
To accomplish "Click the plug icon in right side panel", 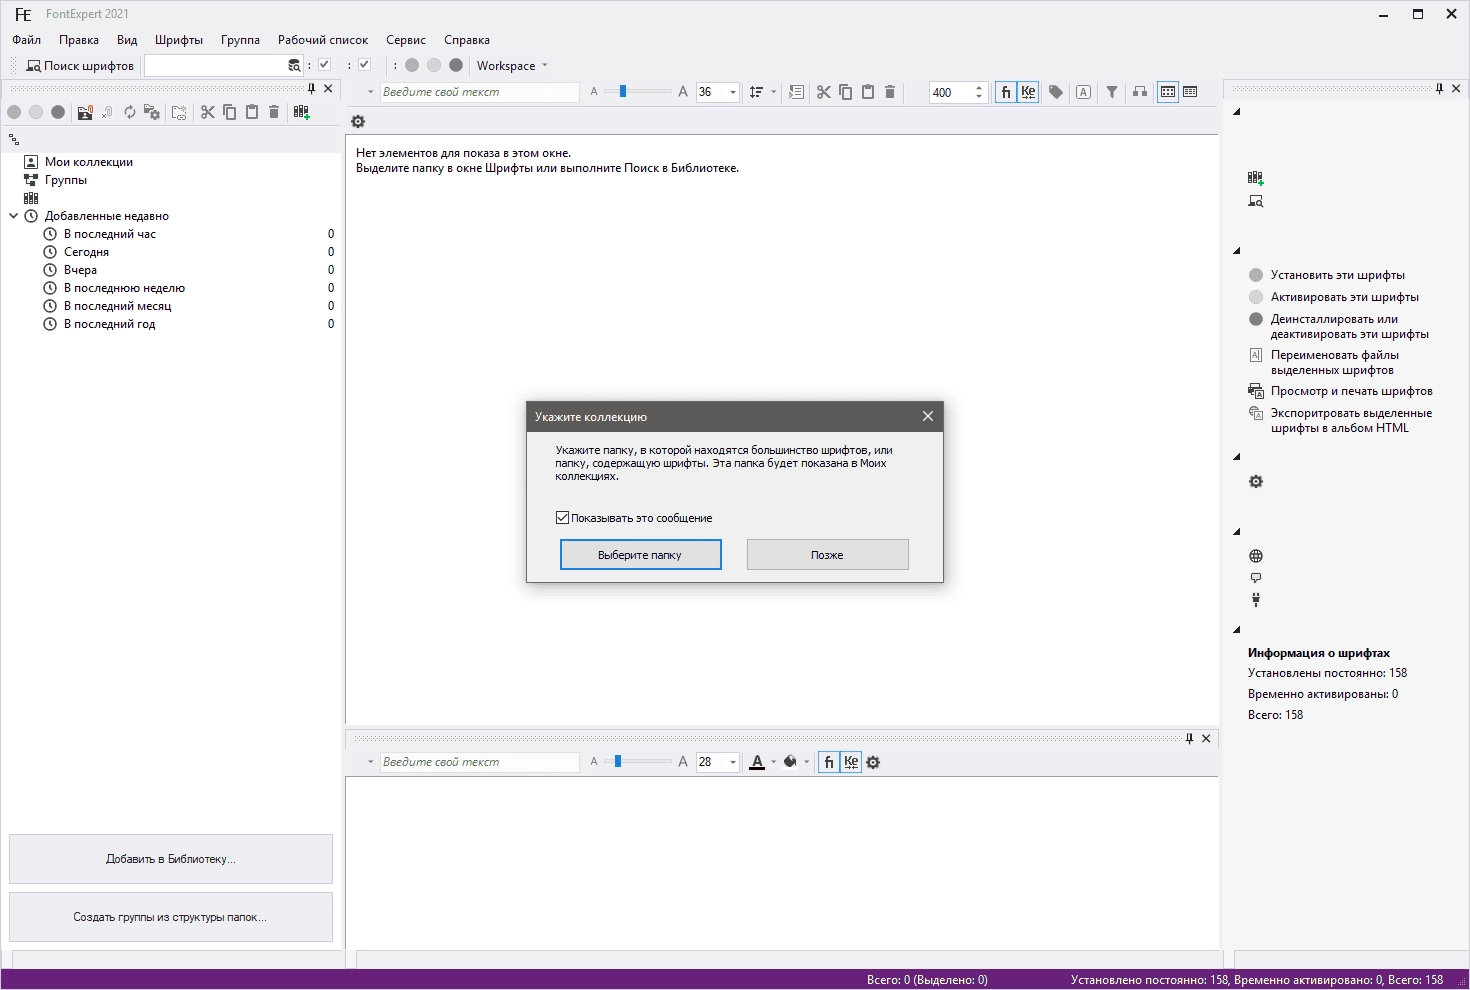I will 1256,600.
